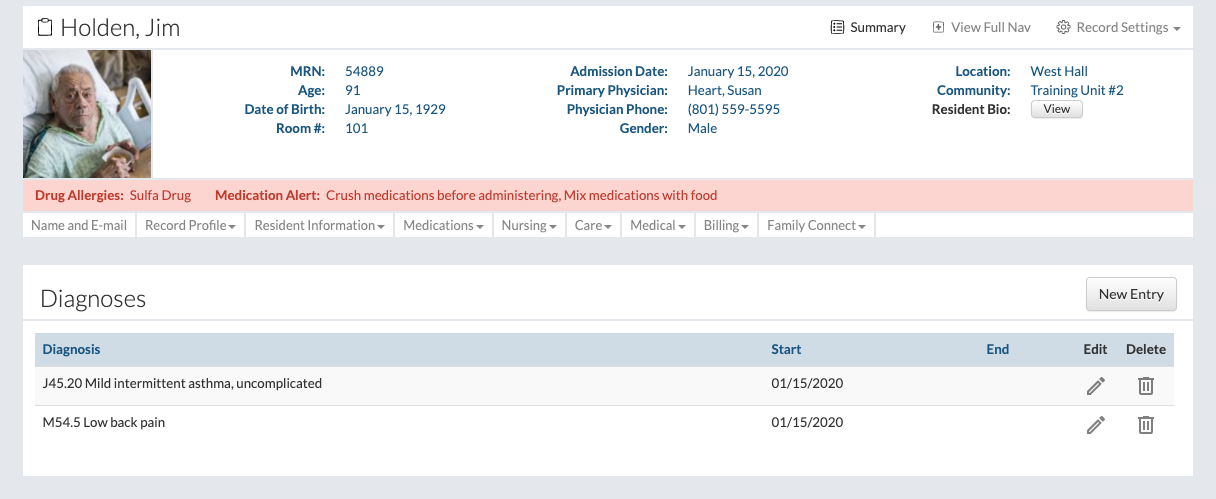
Task: Open the Summary view
Action: pos(868,27)
